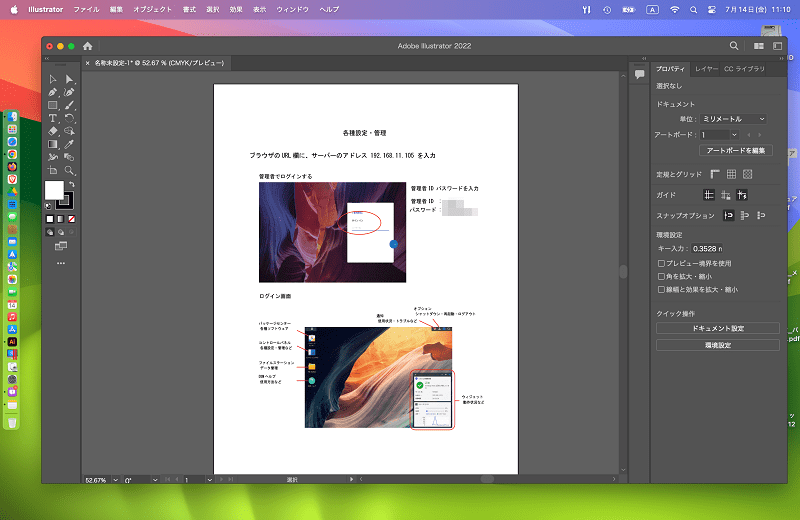Enable 角を拡大・縮小 checkbox
The image size is (800, 520).
point(661,277)
